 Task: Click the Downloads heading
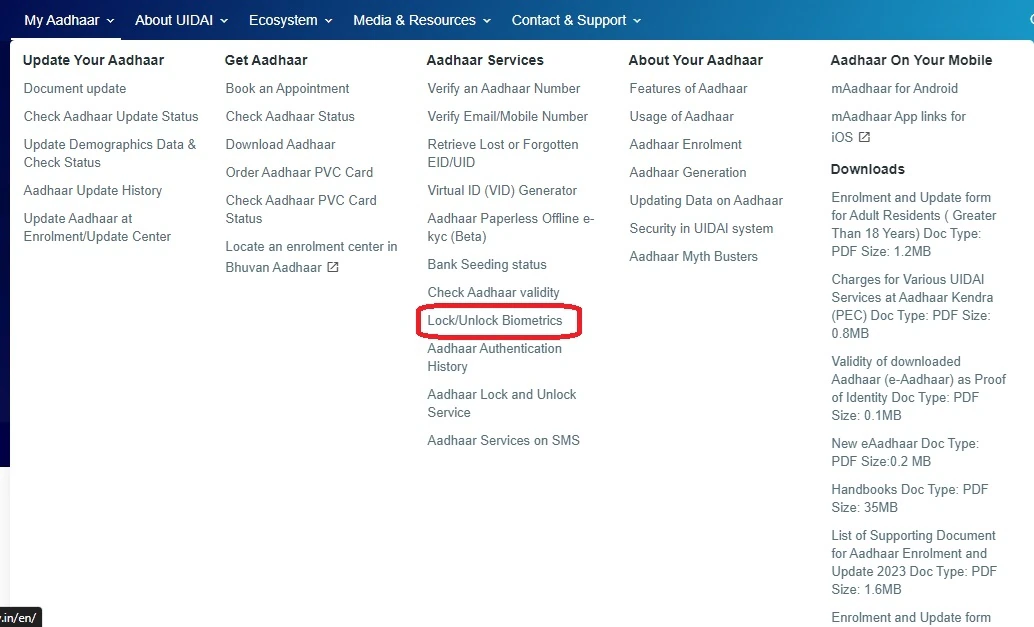(867, 169)
